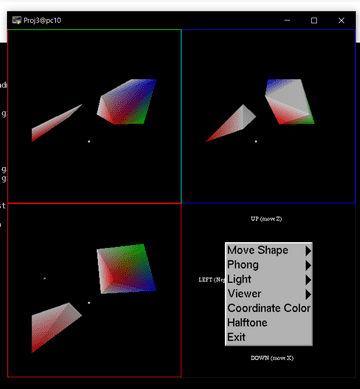
Task: Click the LEFT label beside the menu
Action: point(212,280)
